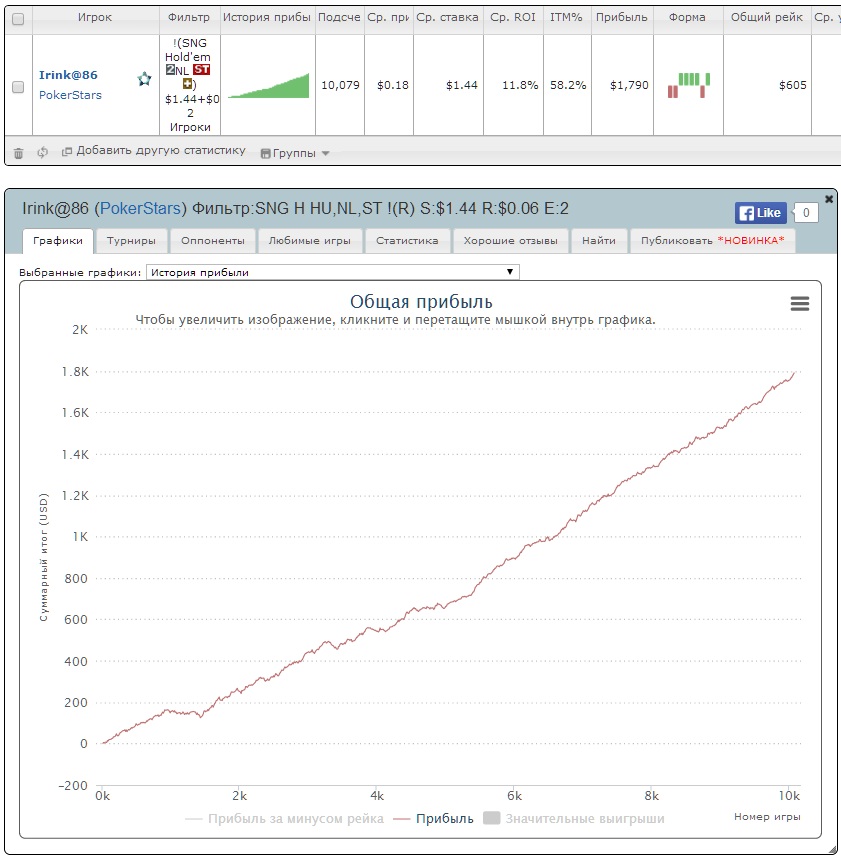Open the Выбранные графики selector
The image size is (841, 860).
tap(332, 272)
